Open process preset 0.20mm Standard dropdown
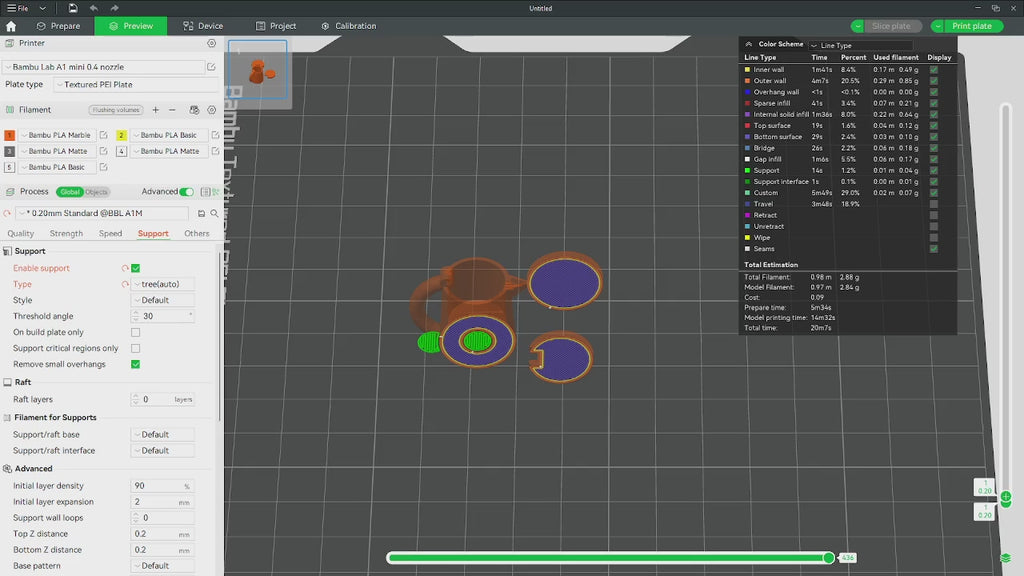1024x576 pixels. (103, 214)
